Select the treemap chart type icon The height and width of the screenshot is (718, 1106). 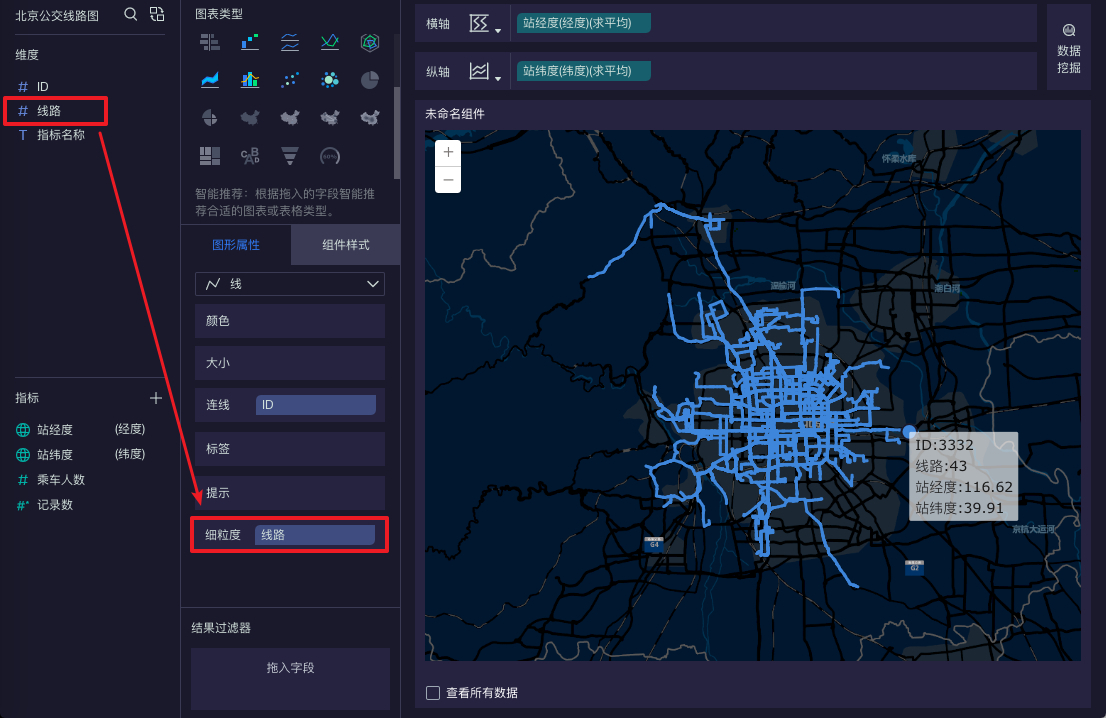[209, 155]
